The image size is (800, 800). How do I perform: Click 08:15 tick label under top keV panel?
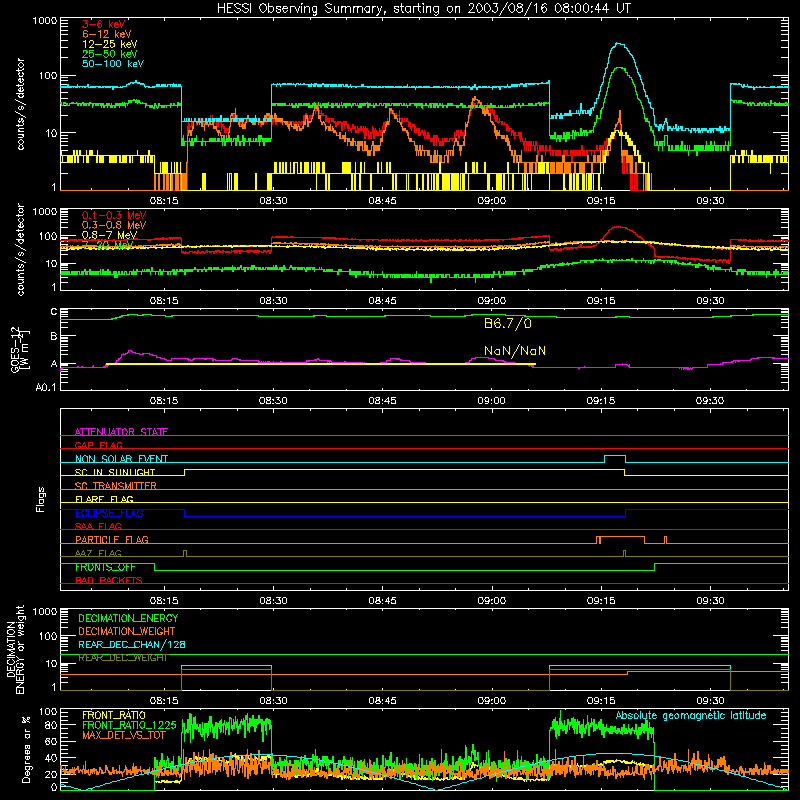pyautogui.click(x=164, y=201)
